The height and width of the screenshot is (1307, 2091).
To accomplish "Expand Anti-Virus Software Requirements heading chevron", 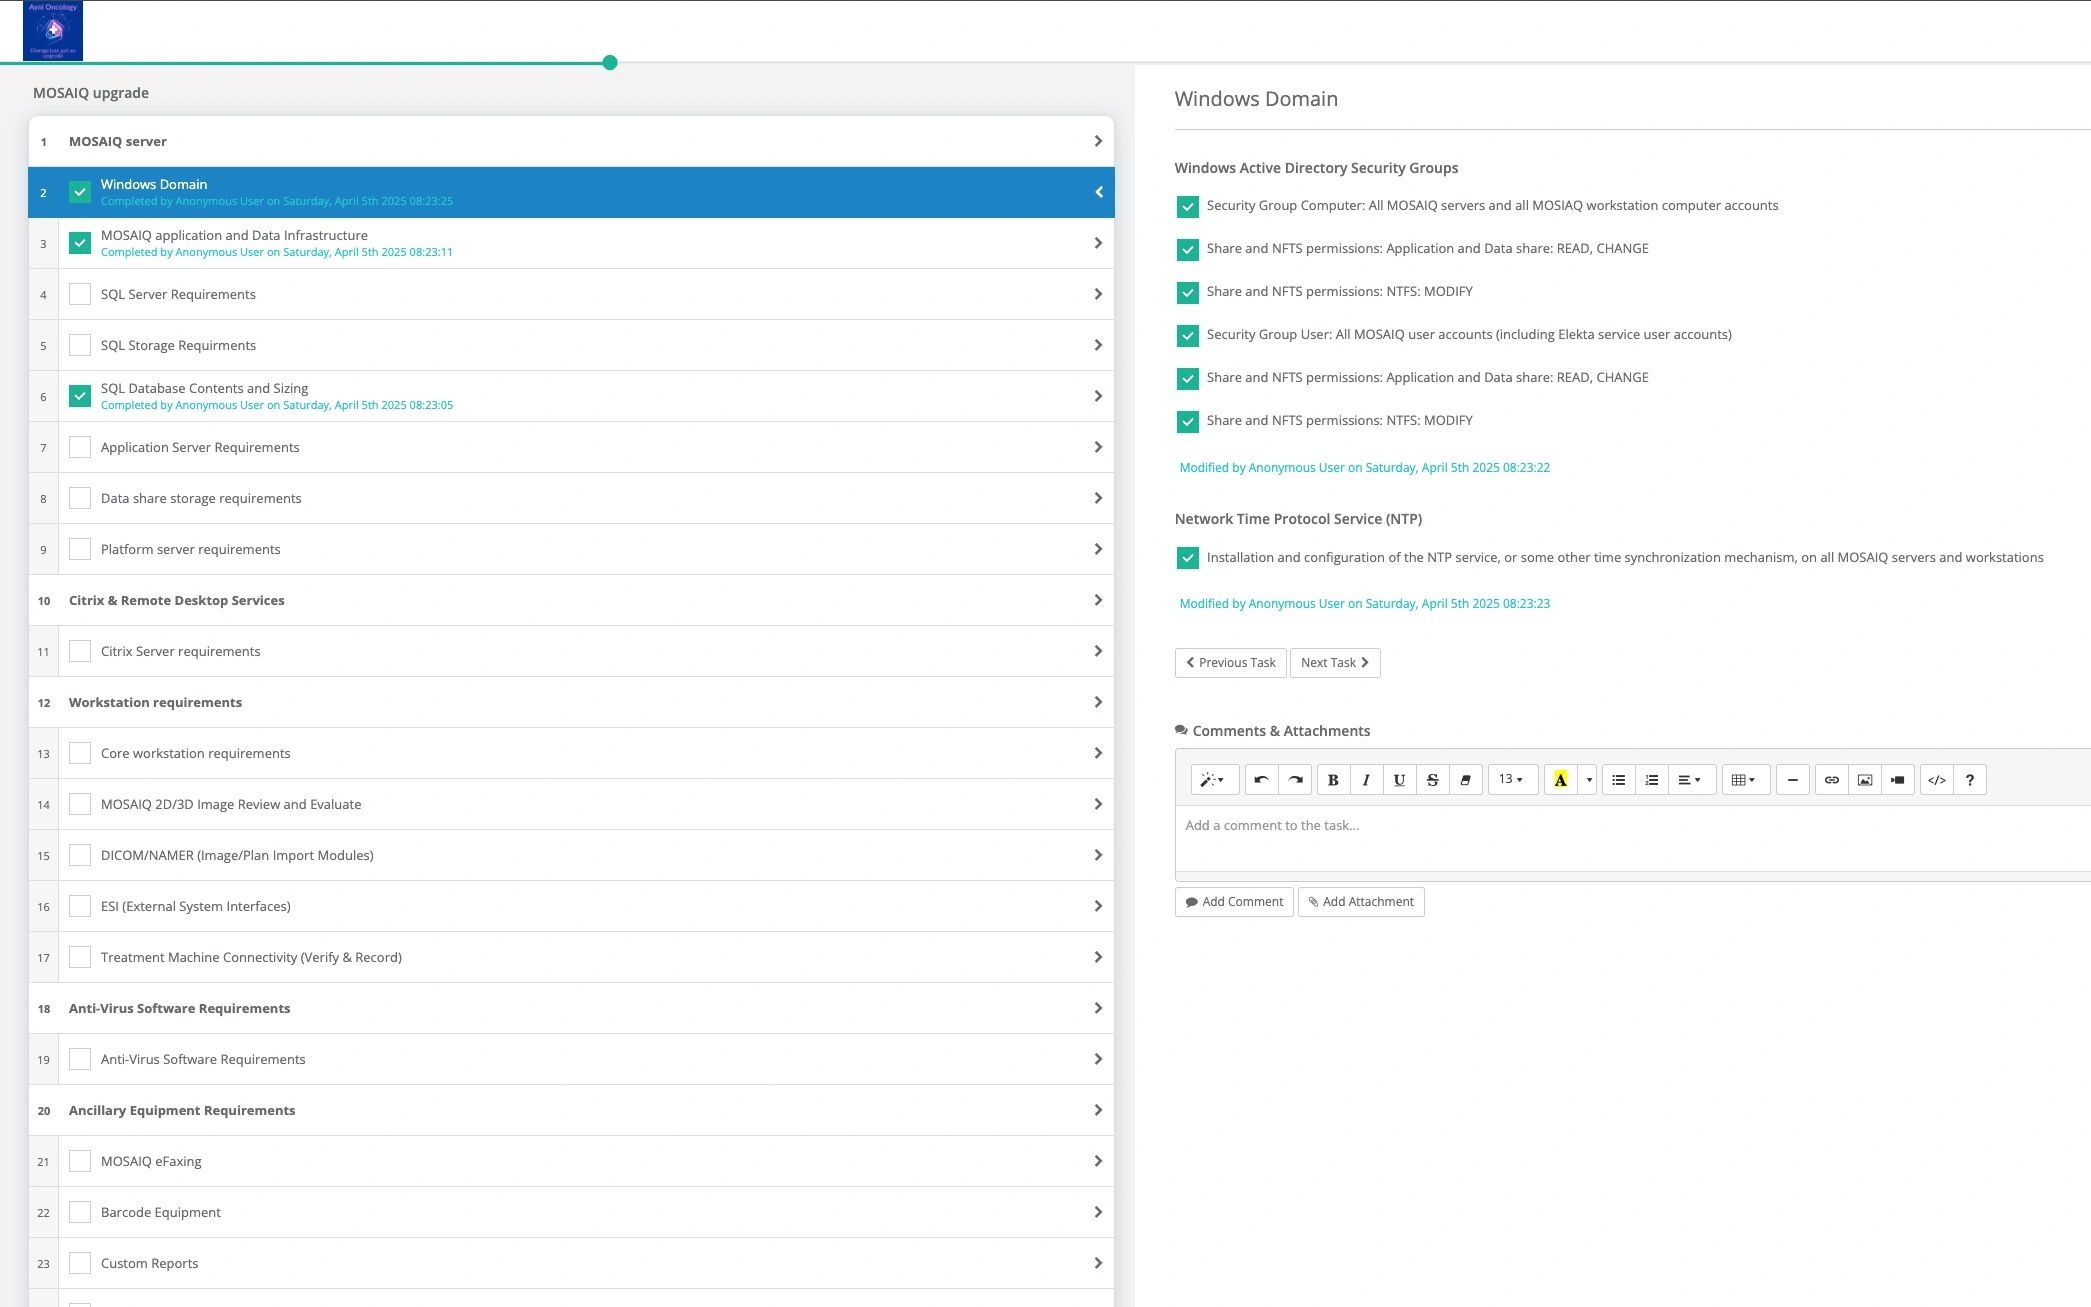I will 1098,1008.
